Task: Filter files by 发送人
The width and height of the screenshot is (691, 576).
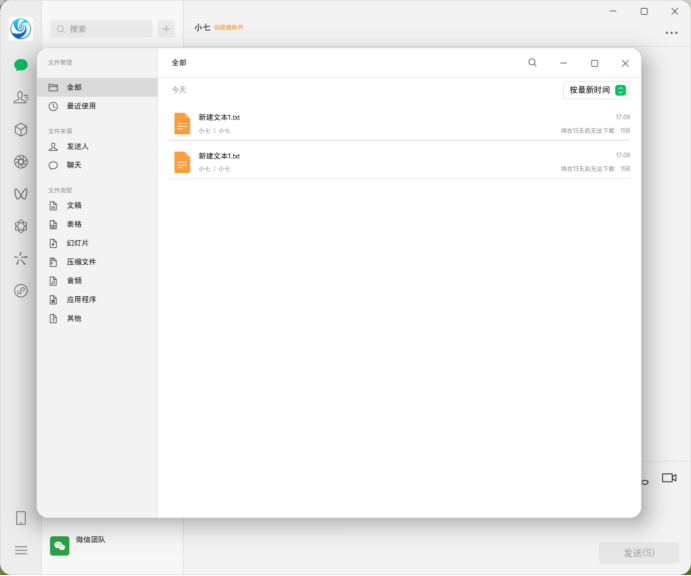Action: pyautogui.click(x=97, y=146)
